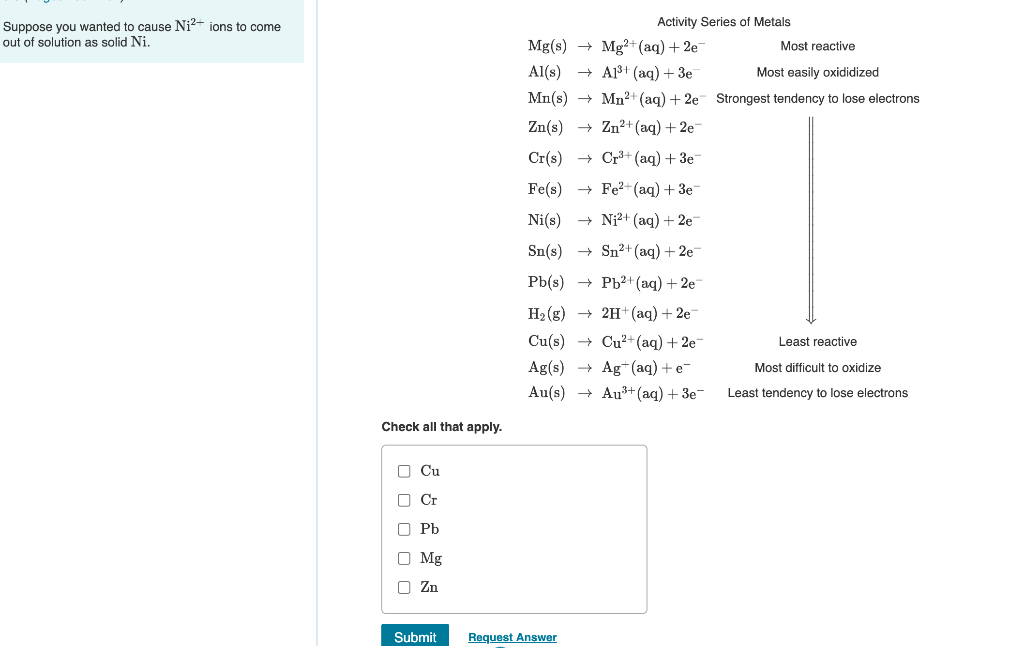Image resolution: width=1024 pixels, height=648 pixels.
Task: Open the Request Answer link
Action: click(x=512, y=637)
